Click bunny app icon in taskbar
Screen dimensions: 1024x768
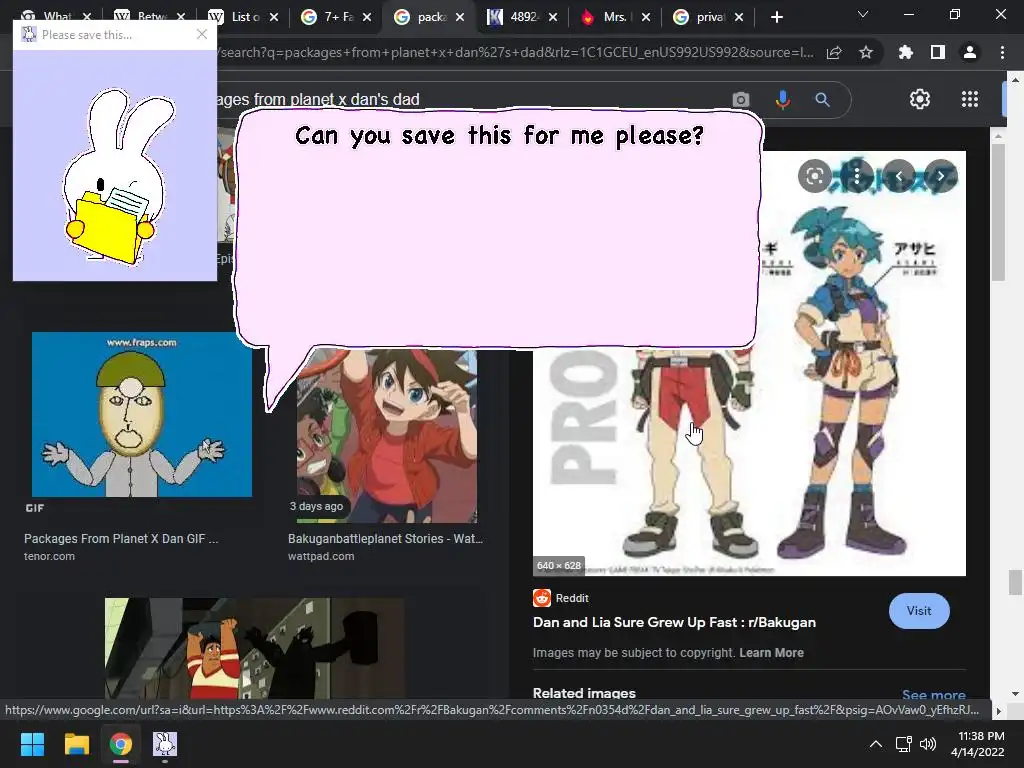(x=165, y=744)
